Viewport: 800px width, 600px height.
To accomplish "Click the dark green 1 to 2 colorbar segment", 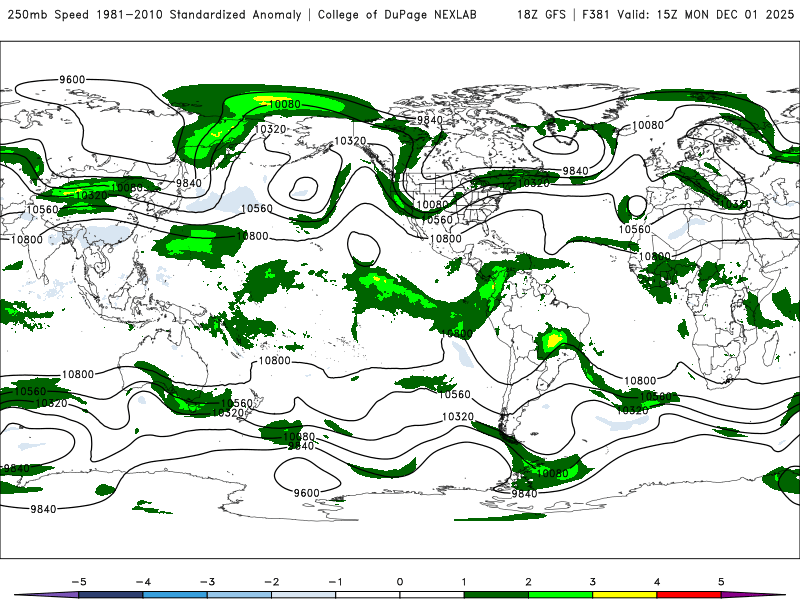I will [x=496, y=595].
